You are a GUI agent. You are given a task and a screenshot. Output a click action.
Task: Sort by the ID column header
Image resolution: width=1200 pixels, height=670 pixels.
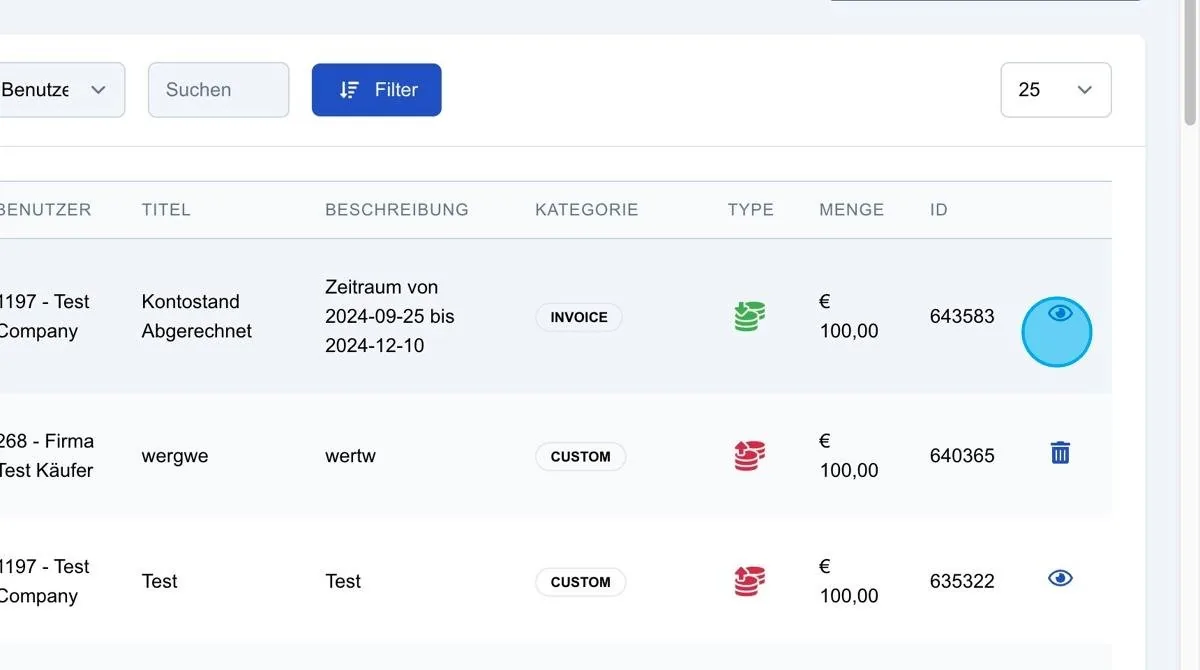coord(939,210)
